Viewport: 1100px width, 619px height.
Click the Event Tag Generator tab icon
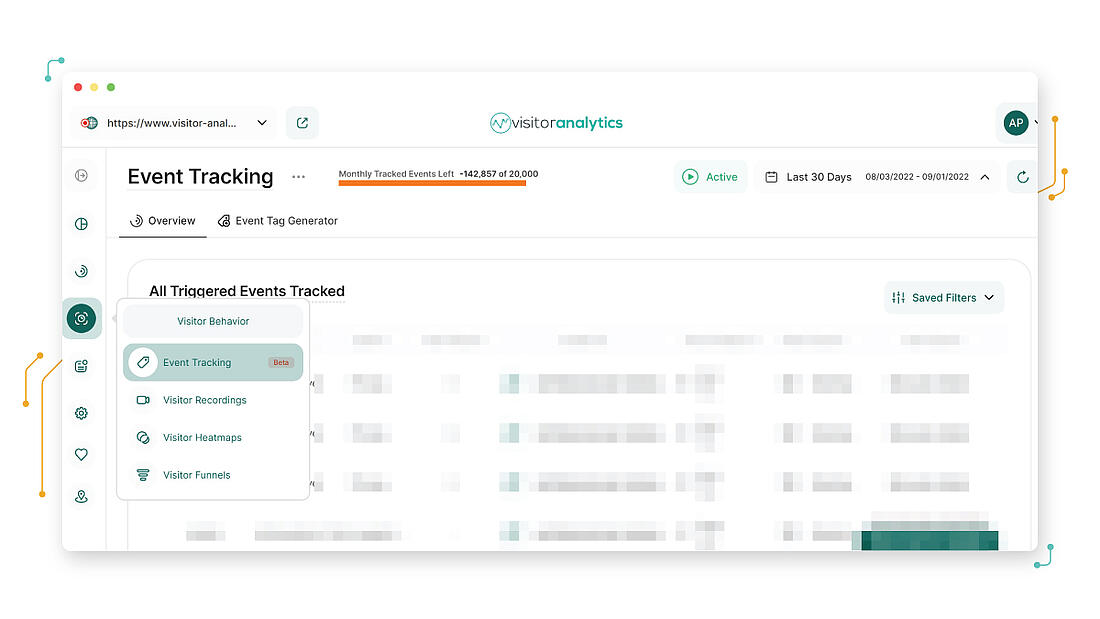[224, 221]
